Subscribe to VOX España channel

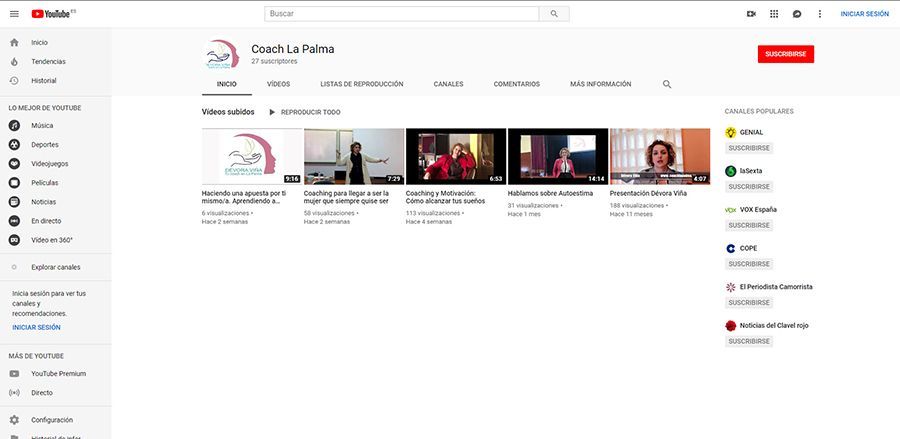[748, 226]
